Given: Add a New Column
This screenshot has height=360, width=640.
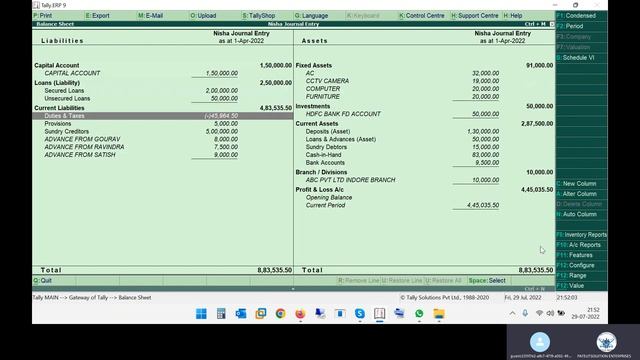Looking at the screenshot, I should click(x=581, y=184).
